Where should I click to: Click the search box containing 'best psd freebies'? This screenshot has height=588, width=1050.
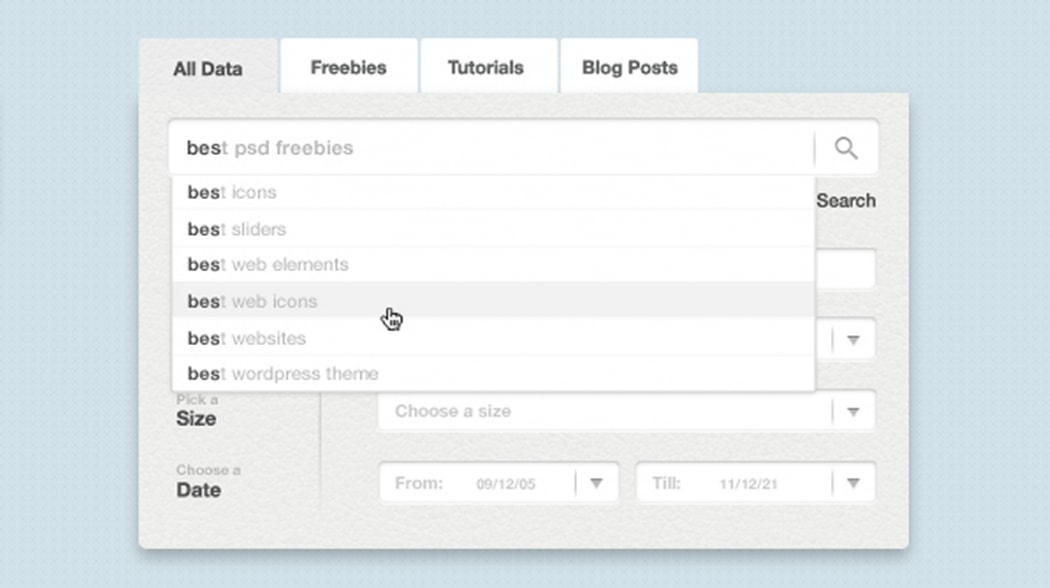click(490, 148)
